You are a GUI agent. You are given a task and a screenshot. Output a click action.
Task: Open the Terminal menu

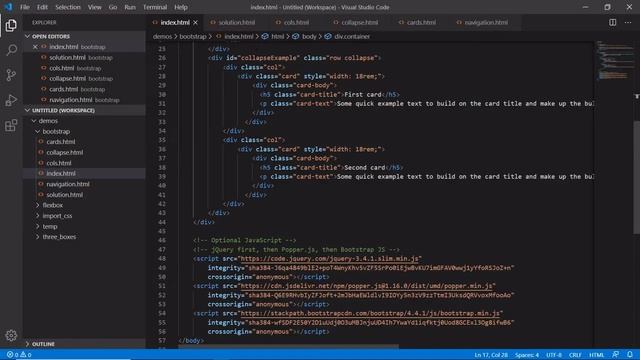(155, 7)
